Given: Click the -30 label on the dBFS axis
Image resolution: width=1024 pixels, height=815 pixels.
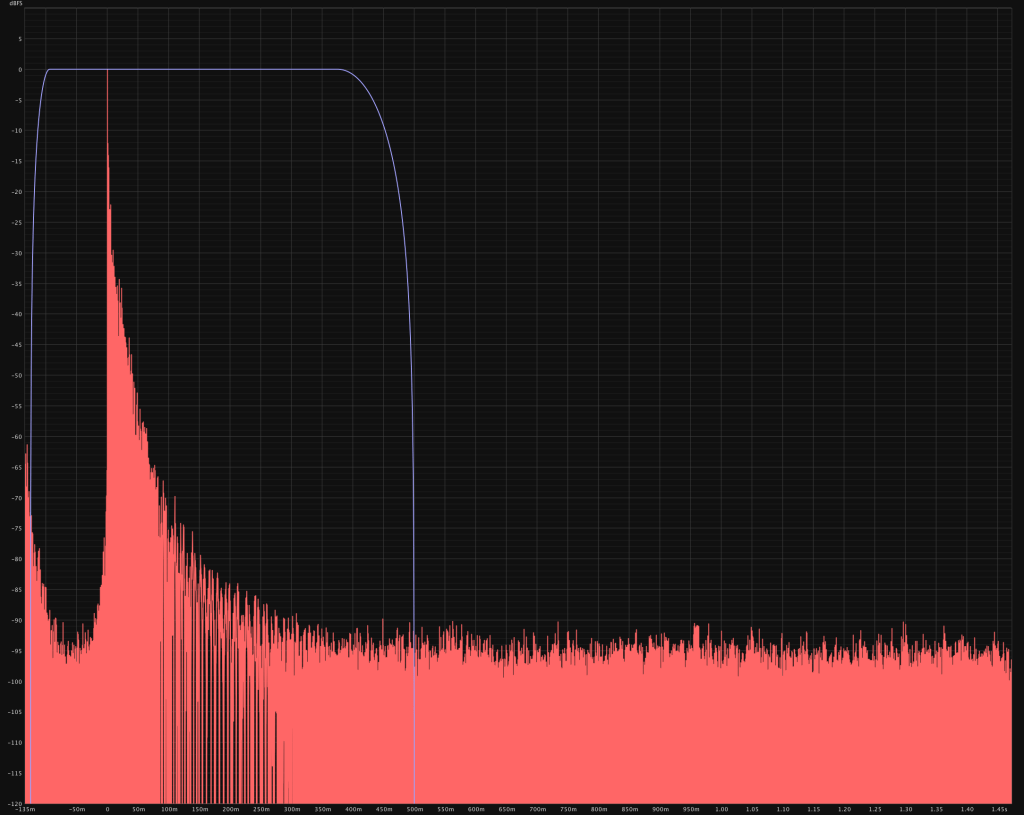Looking at the screenshot, I should tap(17, 253).
